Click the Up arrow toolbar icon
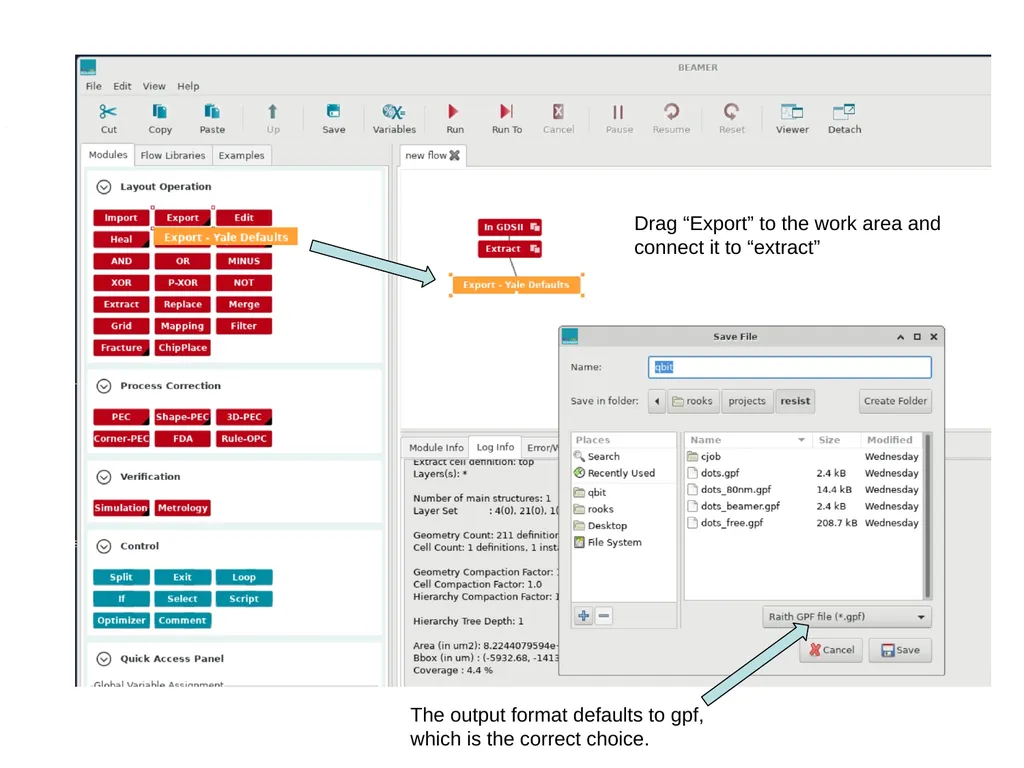The width and height of the screenshot is (1024, 768). pyautogui.click(x=273, y=112)
